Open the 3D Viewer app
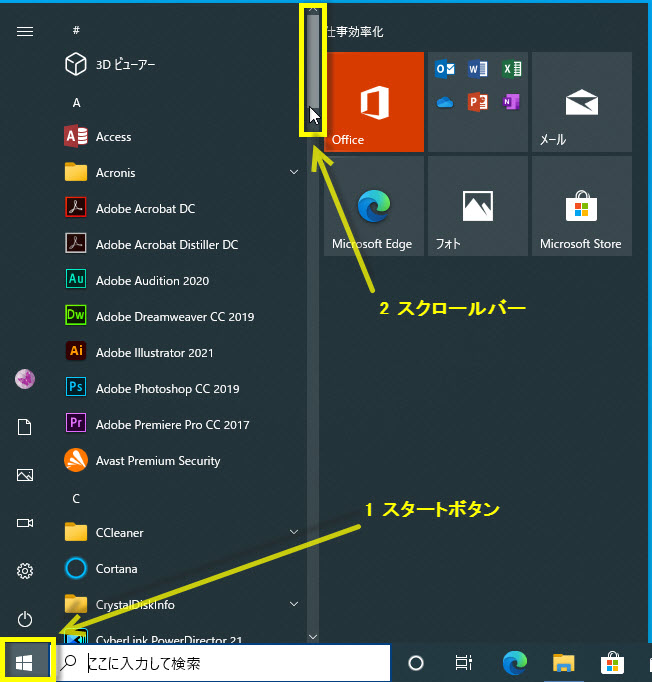 124,65
